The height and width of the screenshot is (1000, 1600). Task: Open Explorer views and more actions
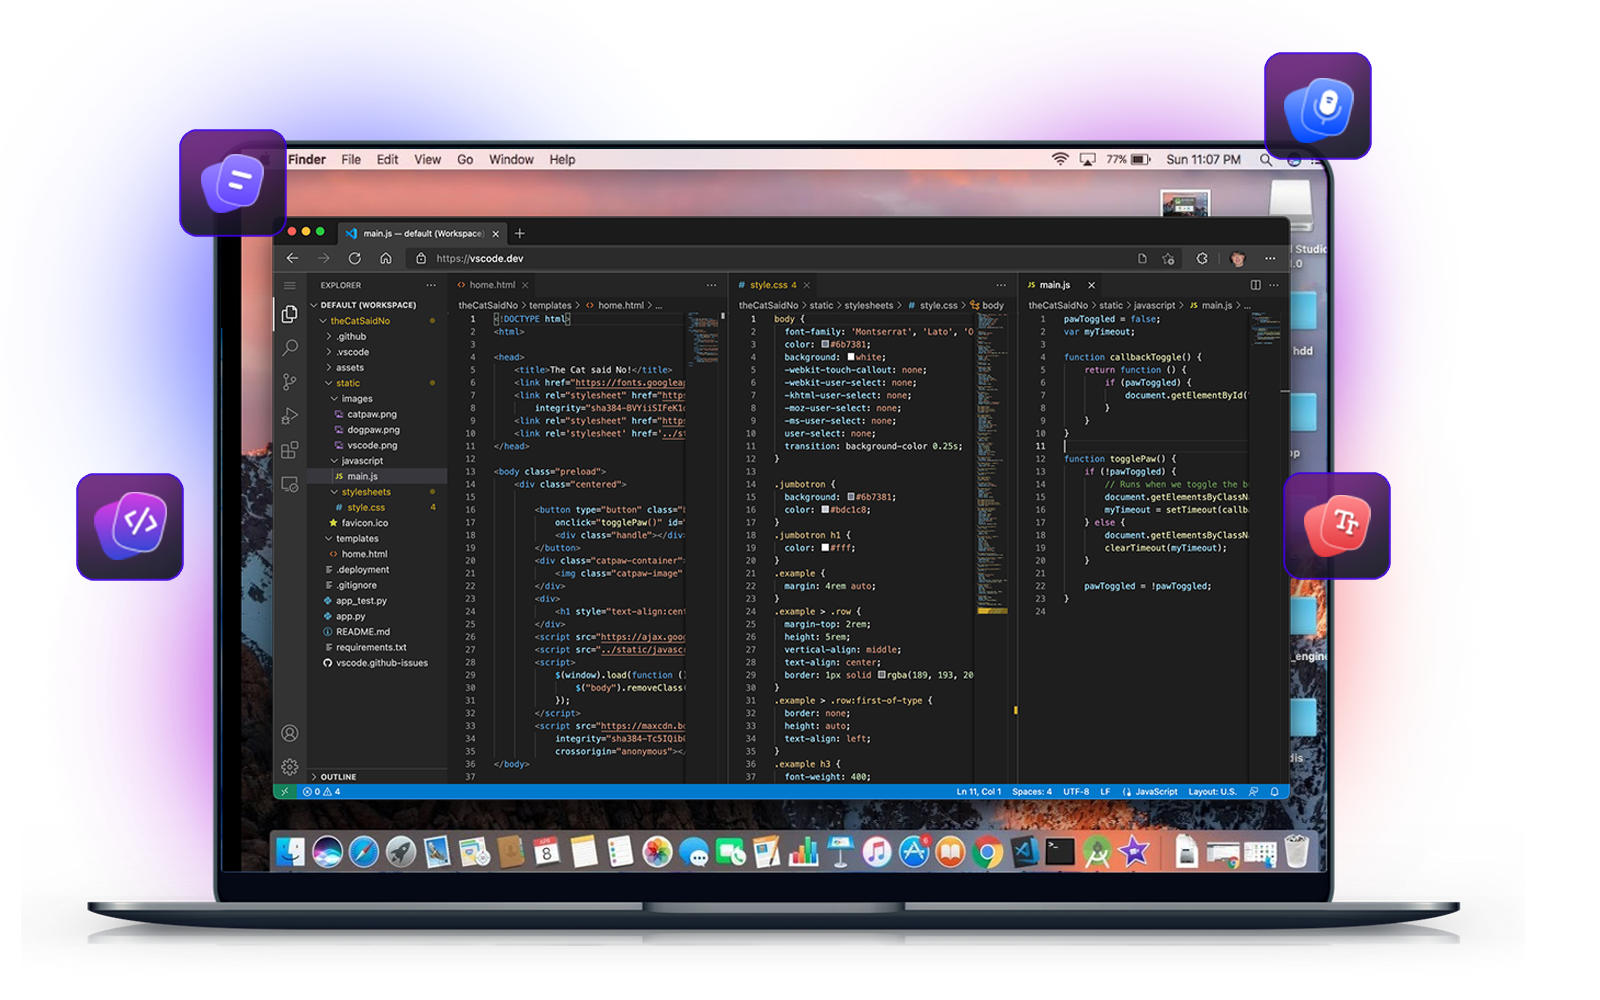(431, 285)
